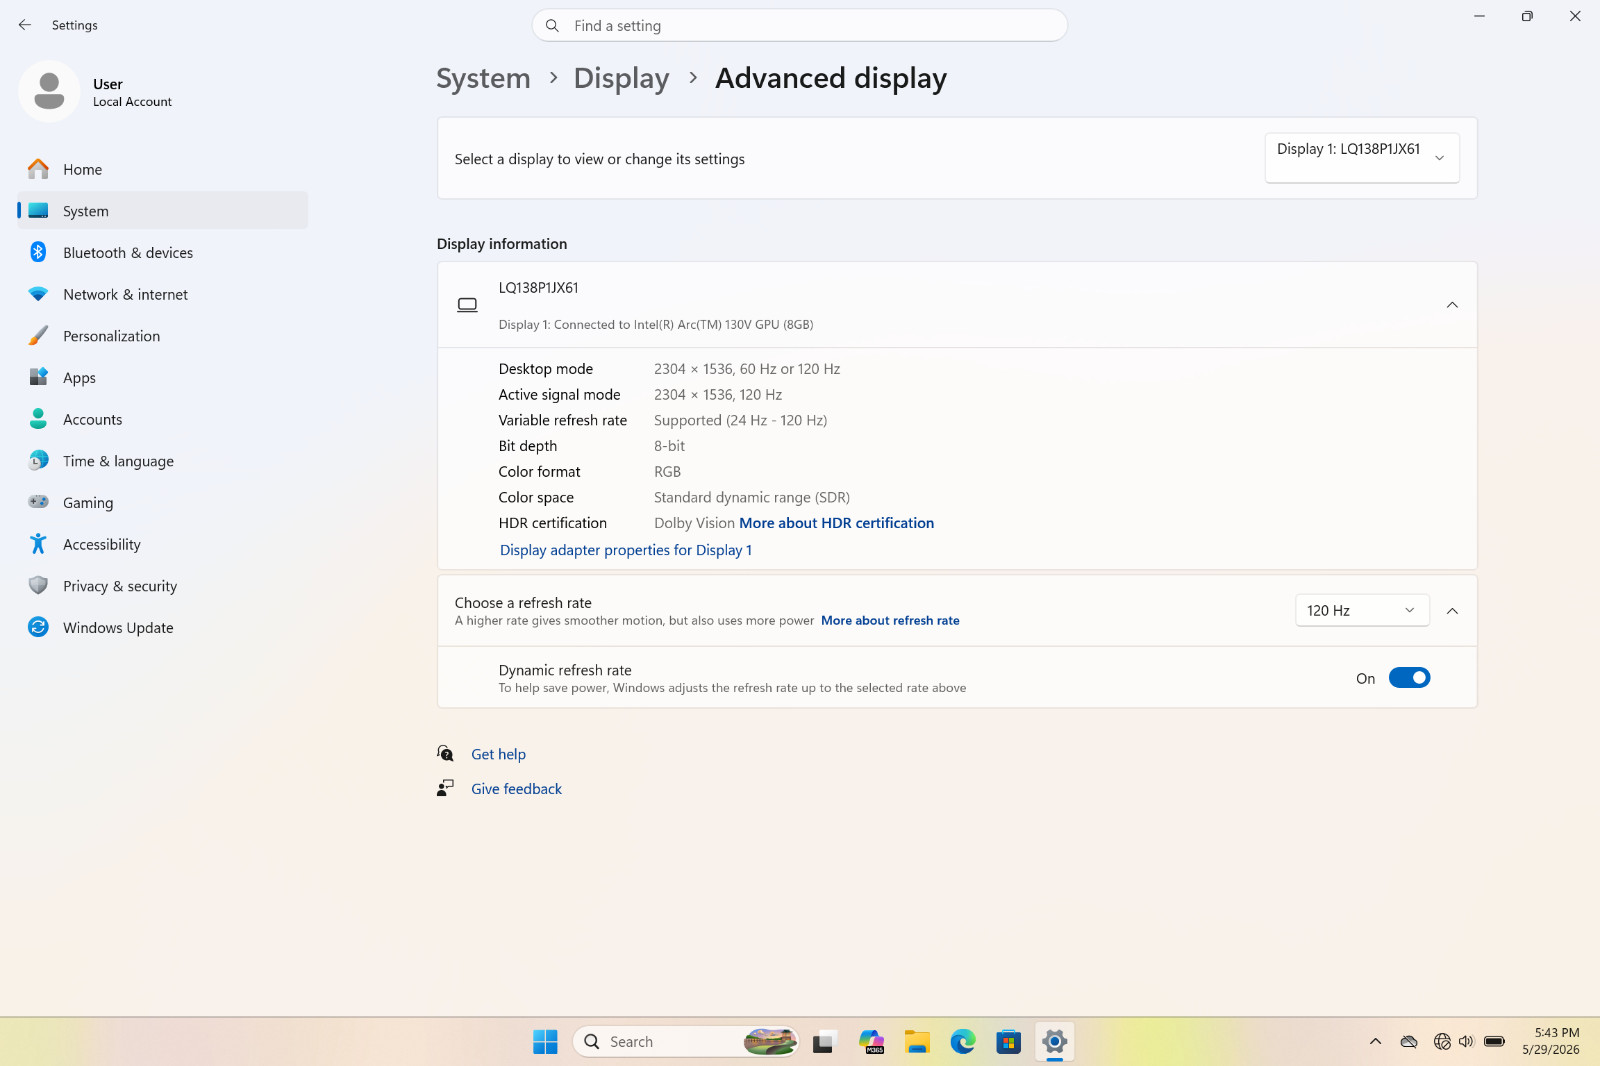Click the Get help icon
This screenshot has width=1600, height=1066.
(445, 753)
